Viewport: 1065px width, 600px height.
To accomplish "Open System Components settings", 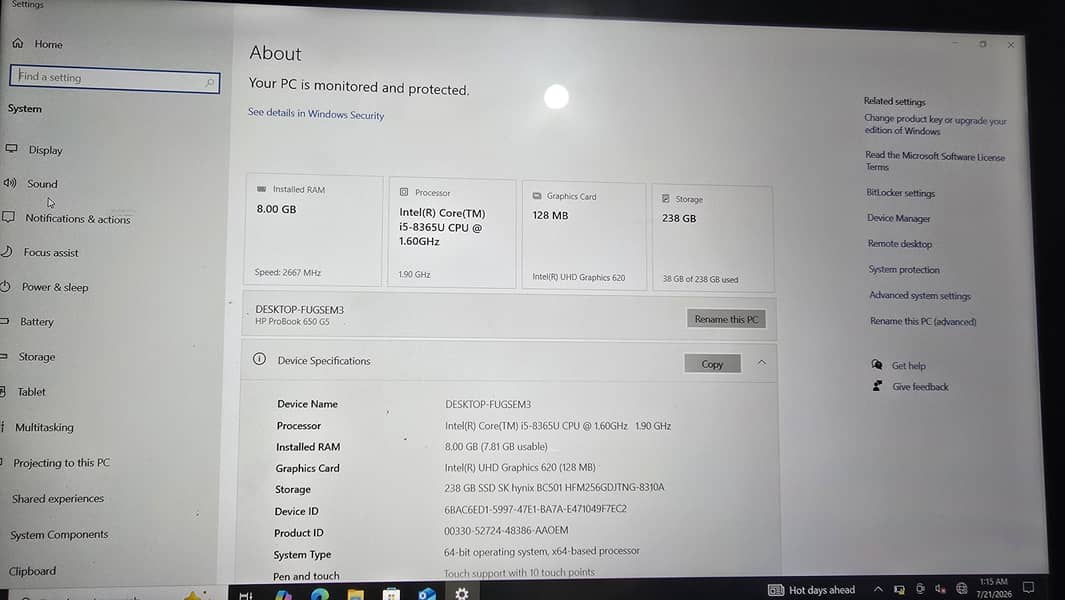I will (x=59, y=535).
